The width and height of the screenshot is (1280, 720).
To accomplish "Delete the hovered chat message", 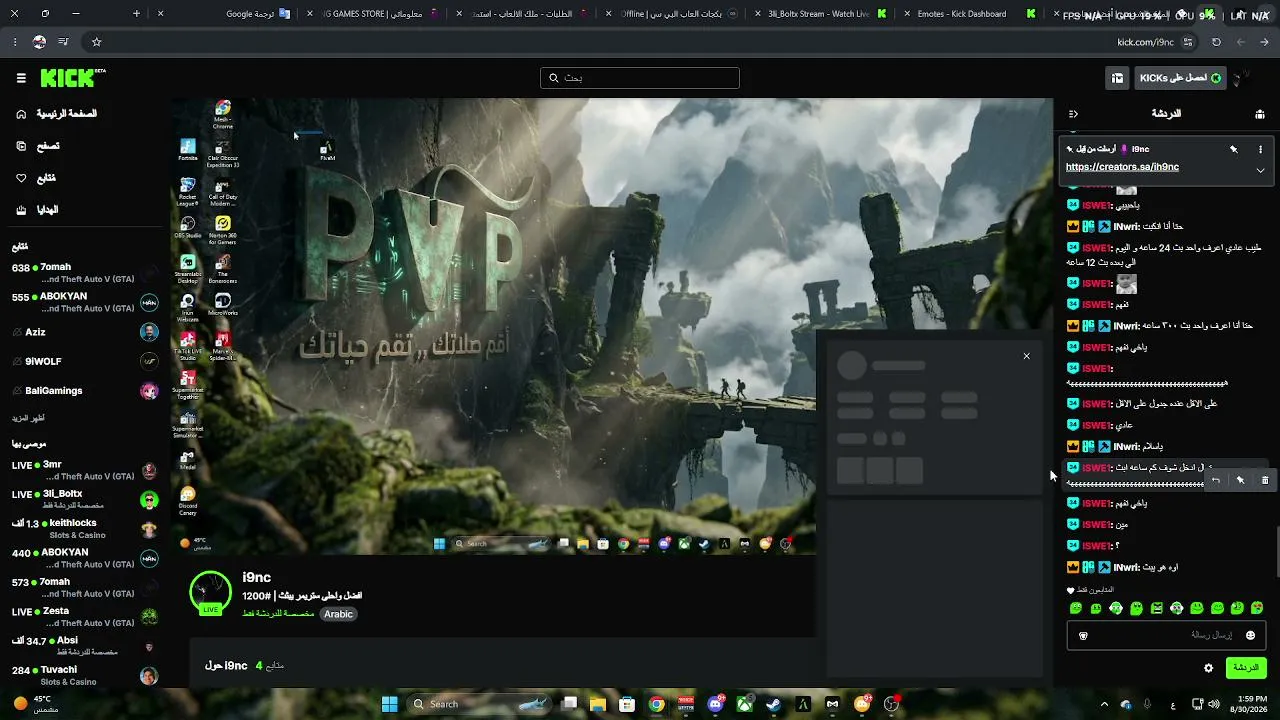I will click(x=1265, y=480).
